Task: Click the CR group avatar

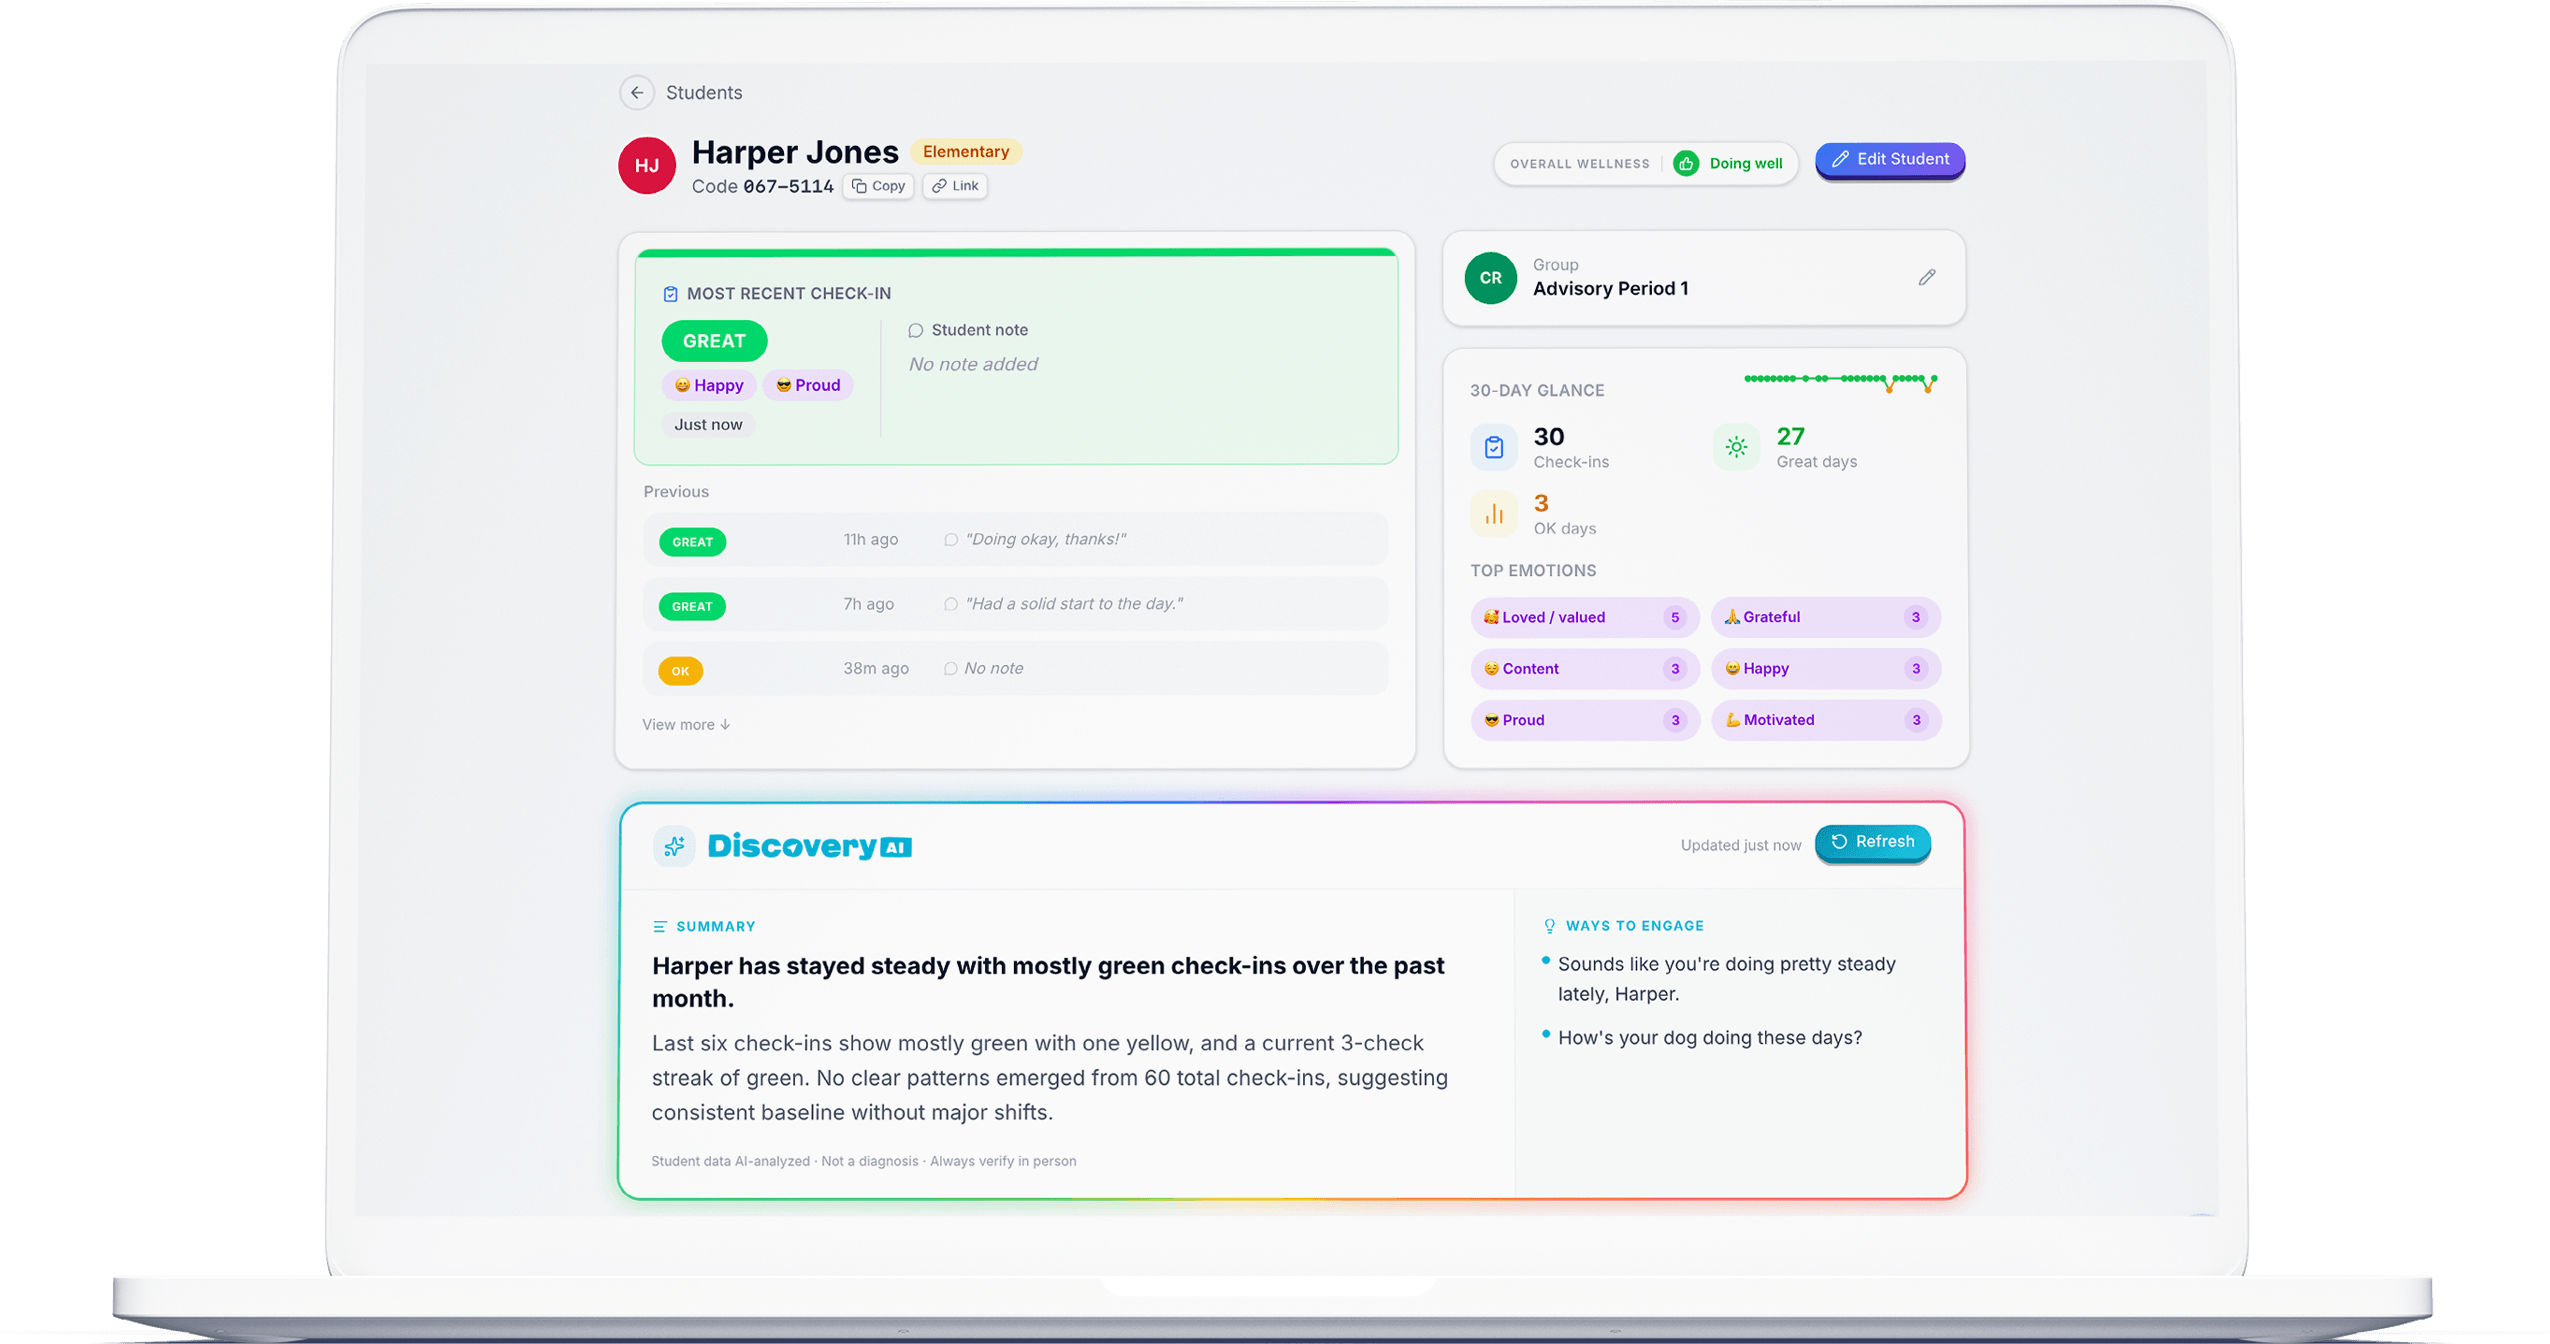Action: (x=1489, y=277)
